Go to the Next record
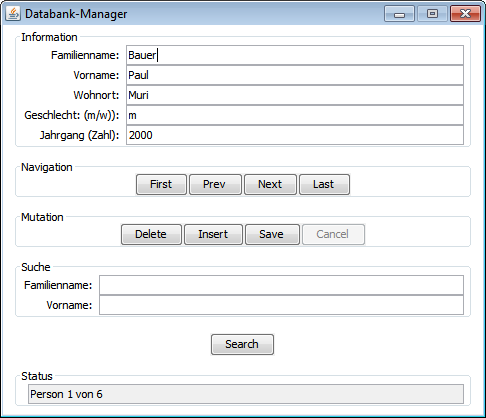Viewport: 486px width, 418px height. 270,184
